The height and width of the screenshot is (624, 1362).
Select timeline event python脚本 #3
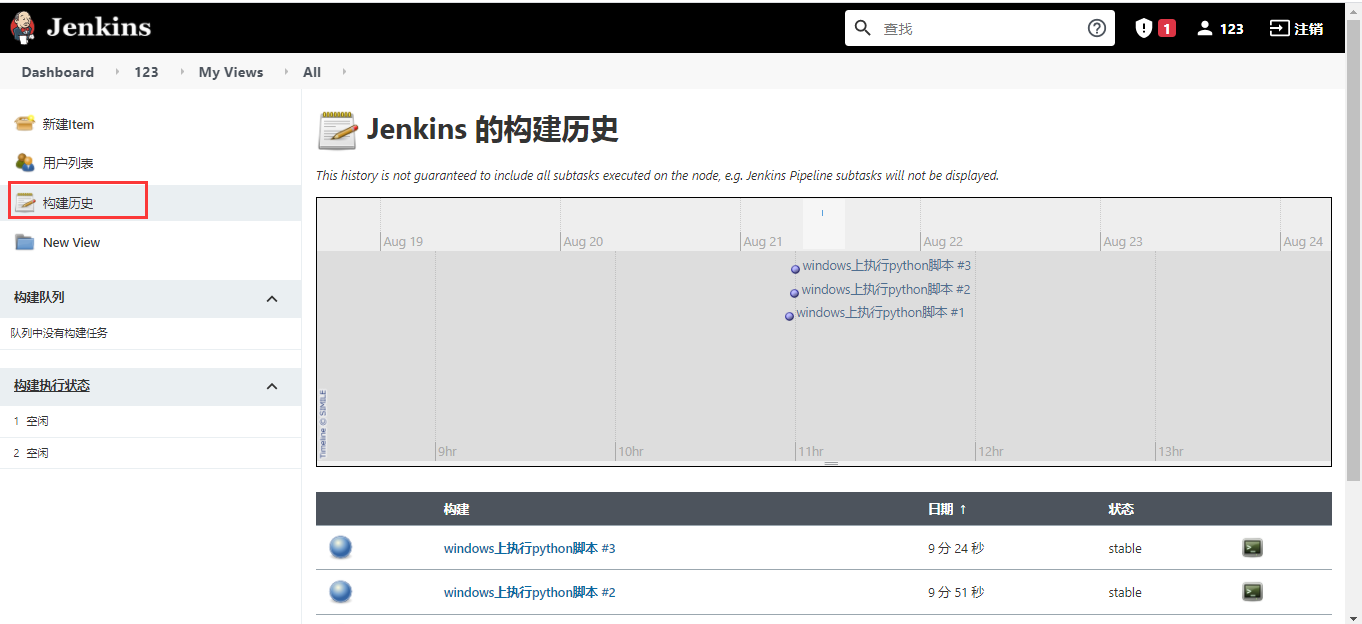click(886, 266)
